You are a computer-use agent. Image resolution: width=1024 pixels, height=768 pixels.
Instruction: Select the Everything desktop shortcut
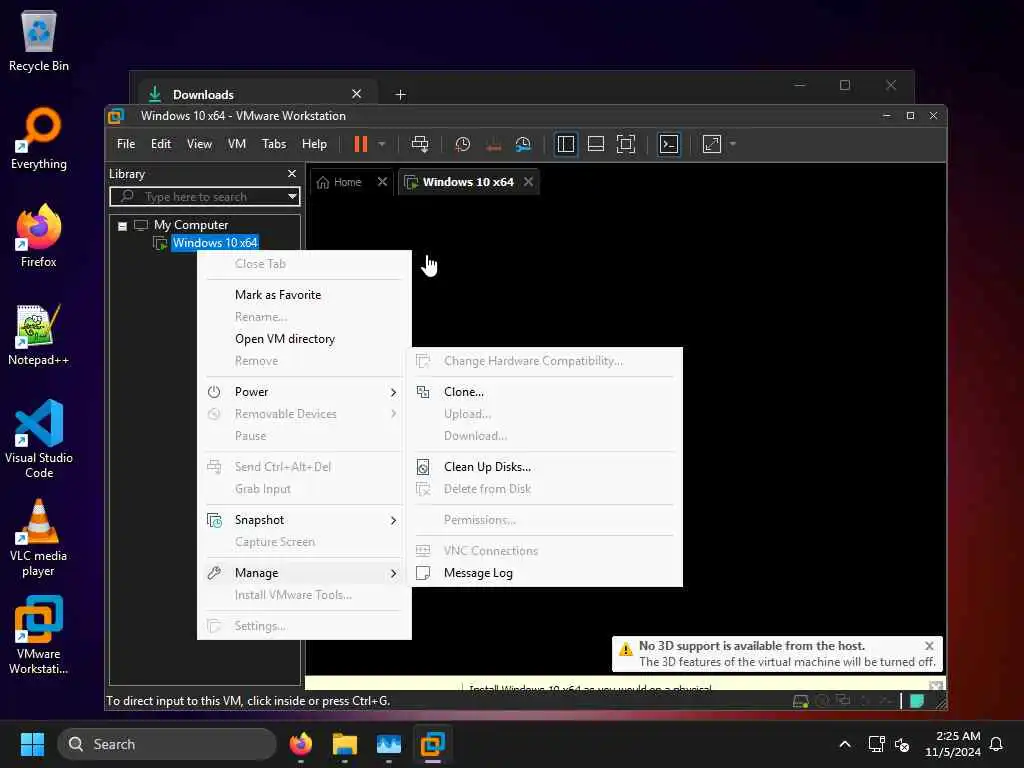(39, 138)
